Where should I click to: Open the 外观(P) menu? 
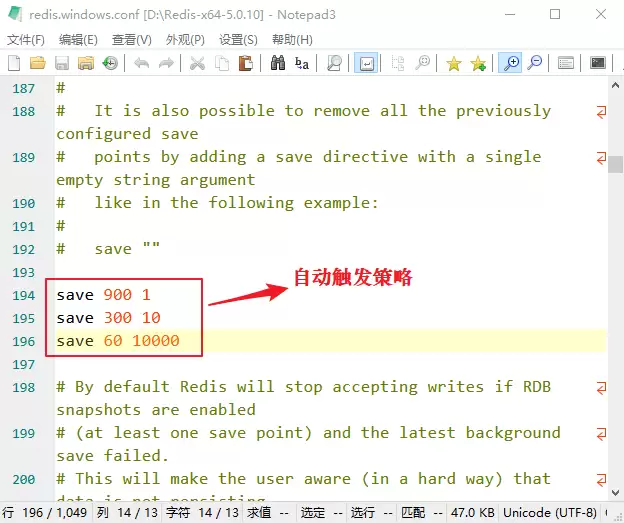(185, 40)
